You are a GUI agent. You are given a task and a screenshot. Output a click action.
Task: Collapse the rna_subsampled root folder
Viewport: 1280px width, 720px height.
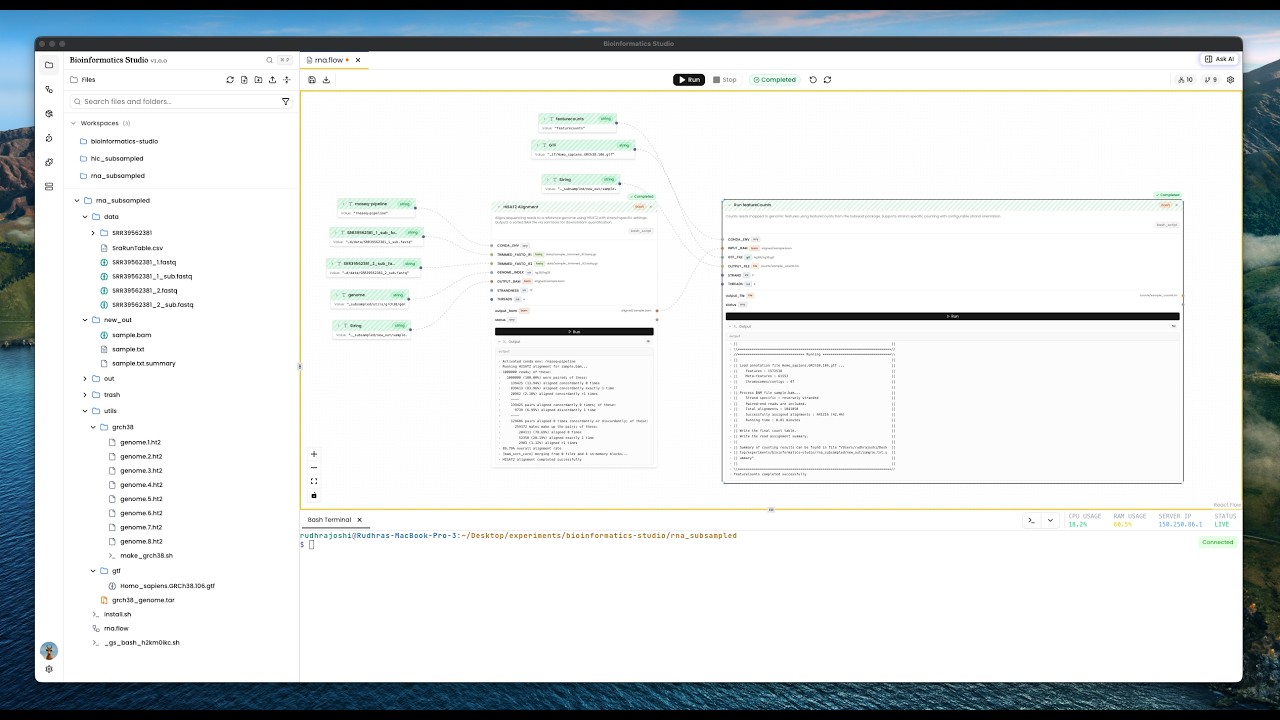tap(76, 200)
